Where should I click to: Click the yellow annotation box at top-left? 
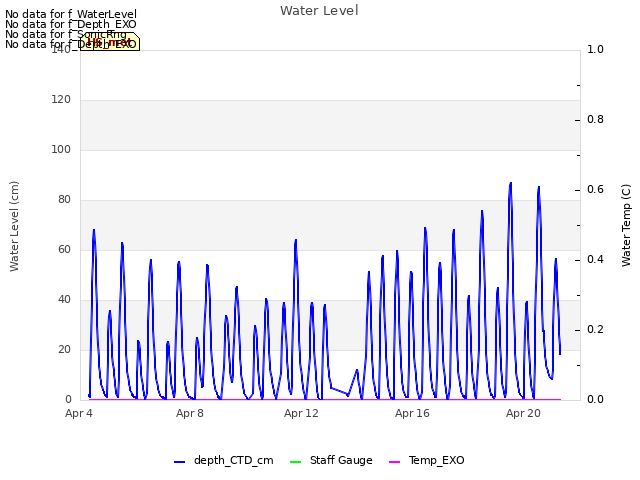[x=110, y=42]
